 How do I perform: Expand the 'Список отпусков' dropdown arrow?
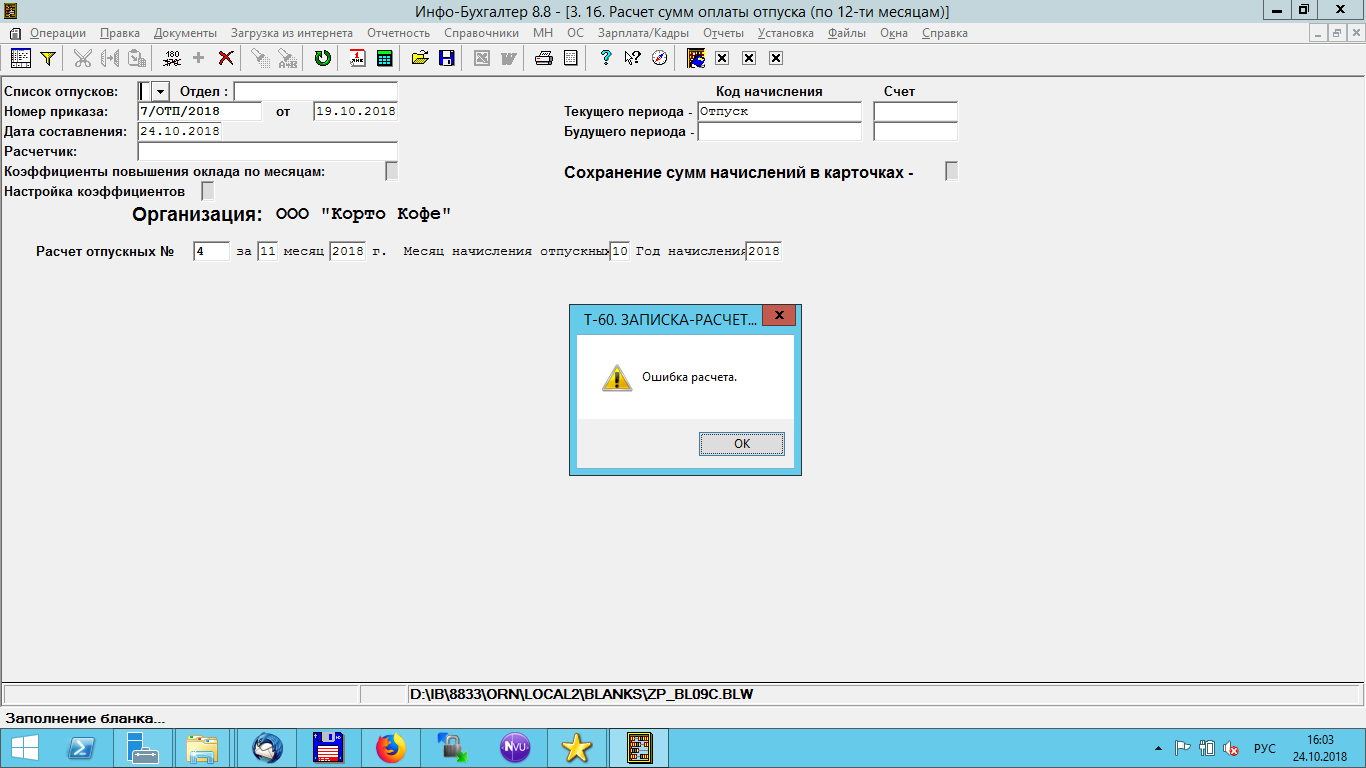(160, 91)
